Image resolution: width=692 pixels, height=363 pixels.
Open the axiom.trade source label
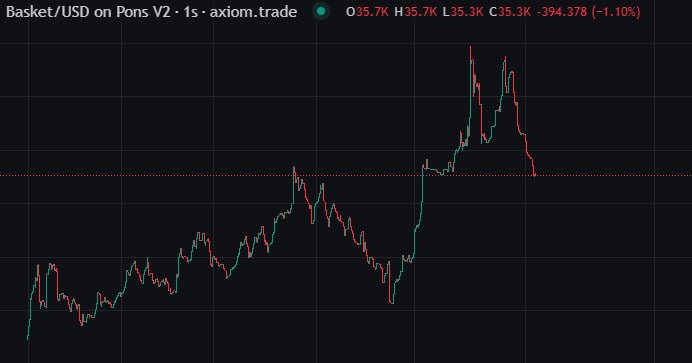253,11
